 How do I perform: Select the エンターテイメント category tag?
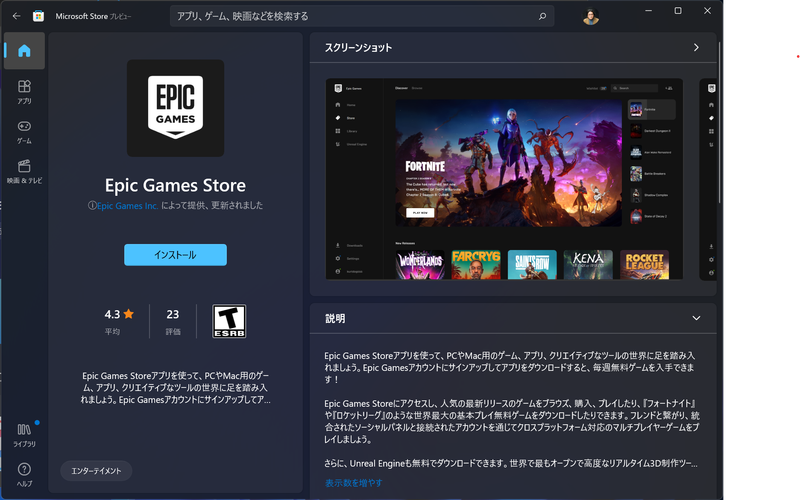[x=96, y=470]
